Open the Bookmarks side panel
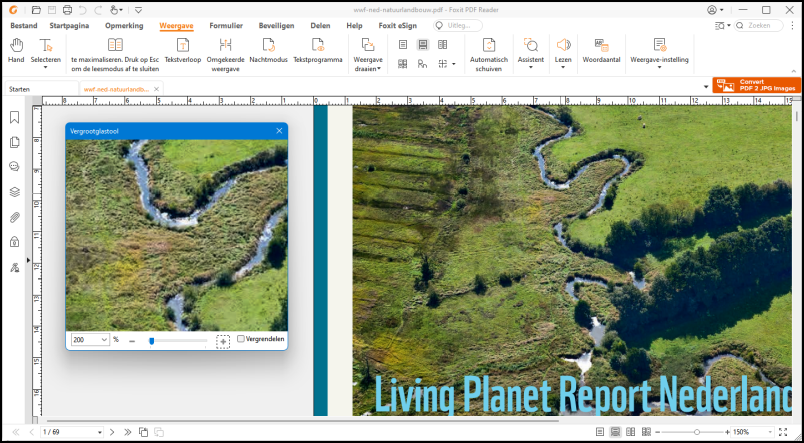This screenshot has height=443, width=804. pyautogui.click(x=14, y=117)
